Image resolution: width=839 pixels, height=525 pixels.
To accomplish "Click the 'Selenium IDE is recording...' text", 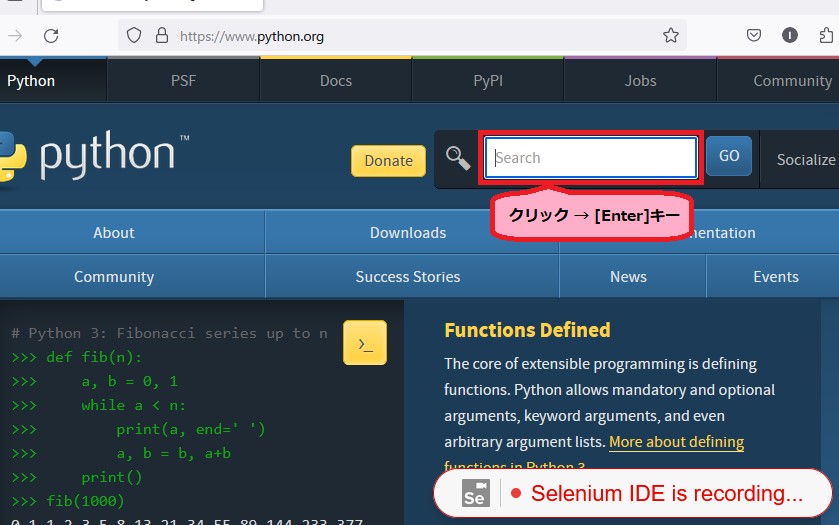I will (667, 493).
